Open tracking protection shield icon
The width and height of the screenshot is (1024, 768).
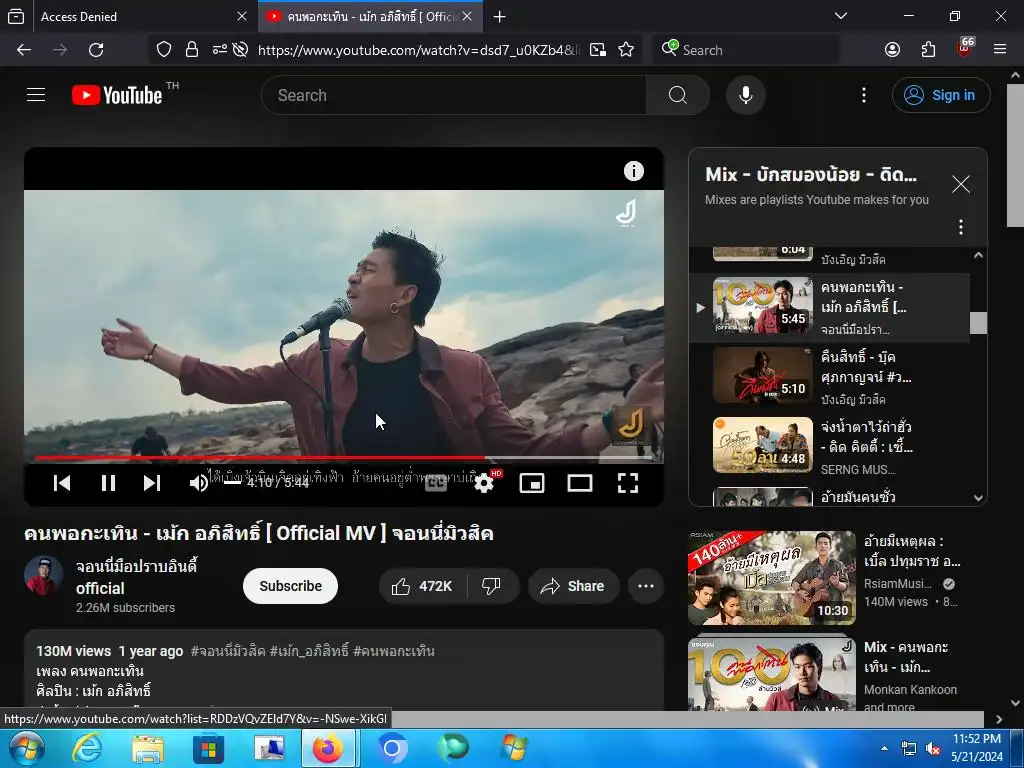tap(164, 50)
